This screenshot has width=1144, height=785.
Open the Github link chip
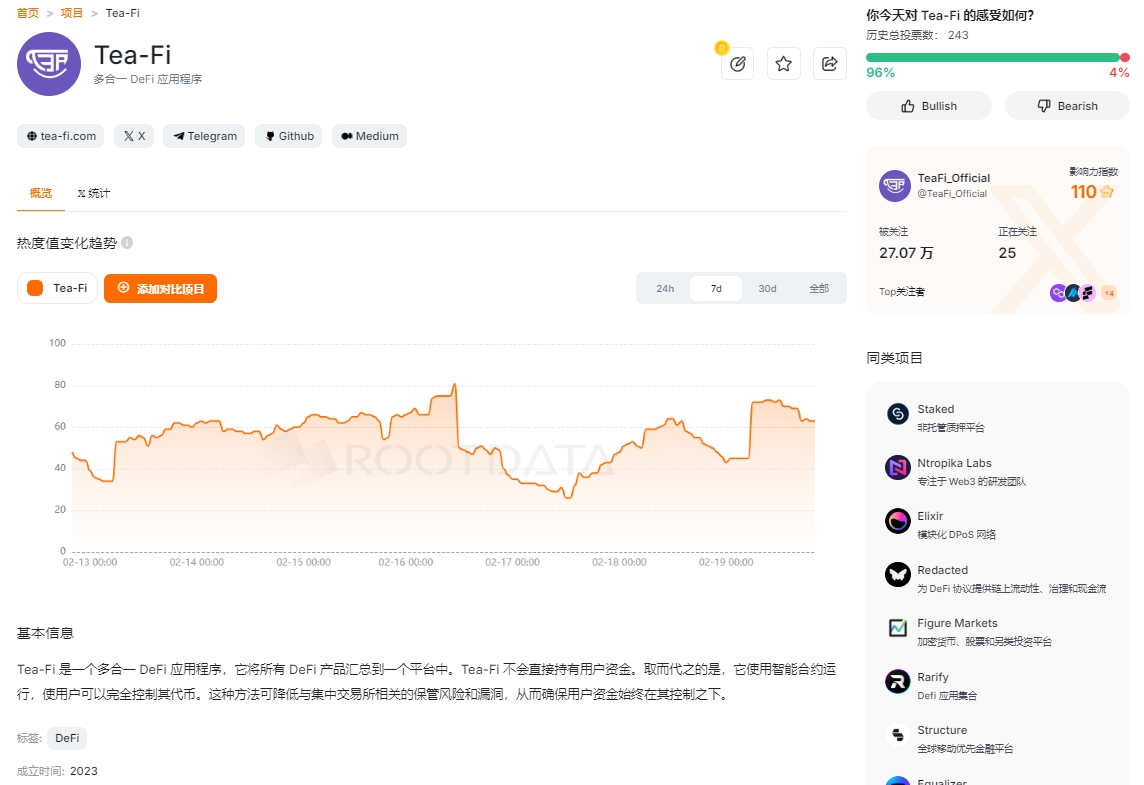(289, 136)
